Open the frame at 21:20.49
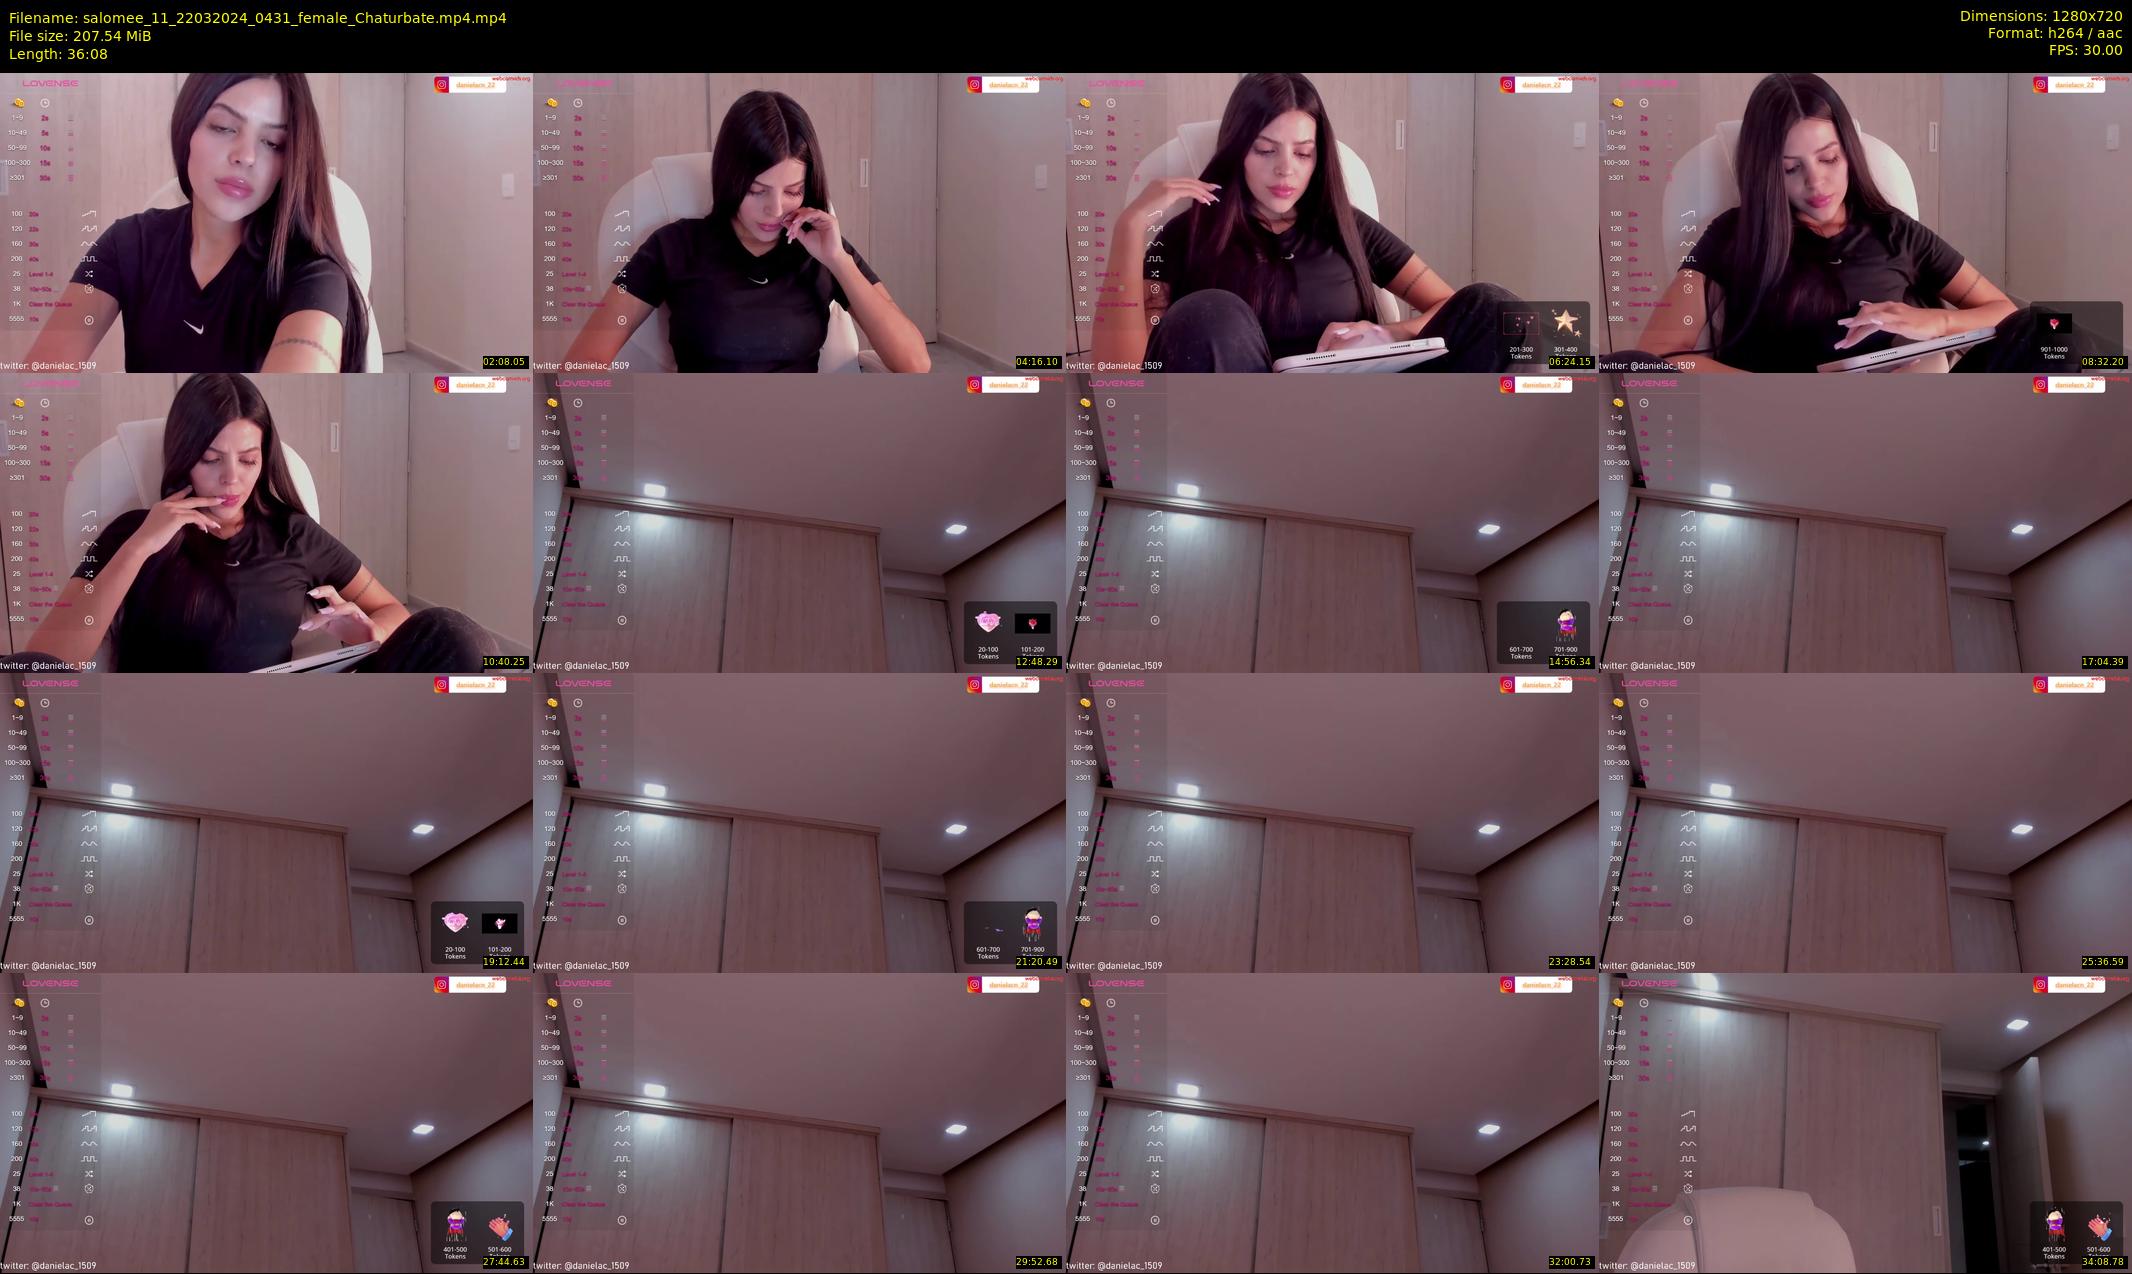This screenshot has height=1274, width=2132. (799, 822)
